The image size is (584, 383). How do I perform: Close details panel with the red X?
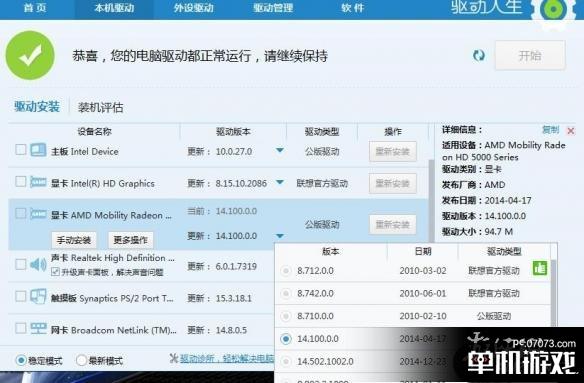[570, 131]
